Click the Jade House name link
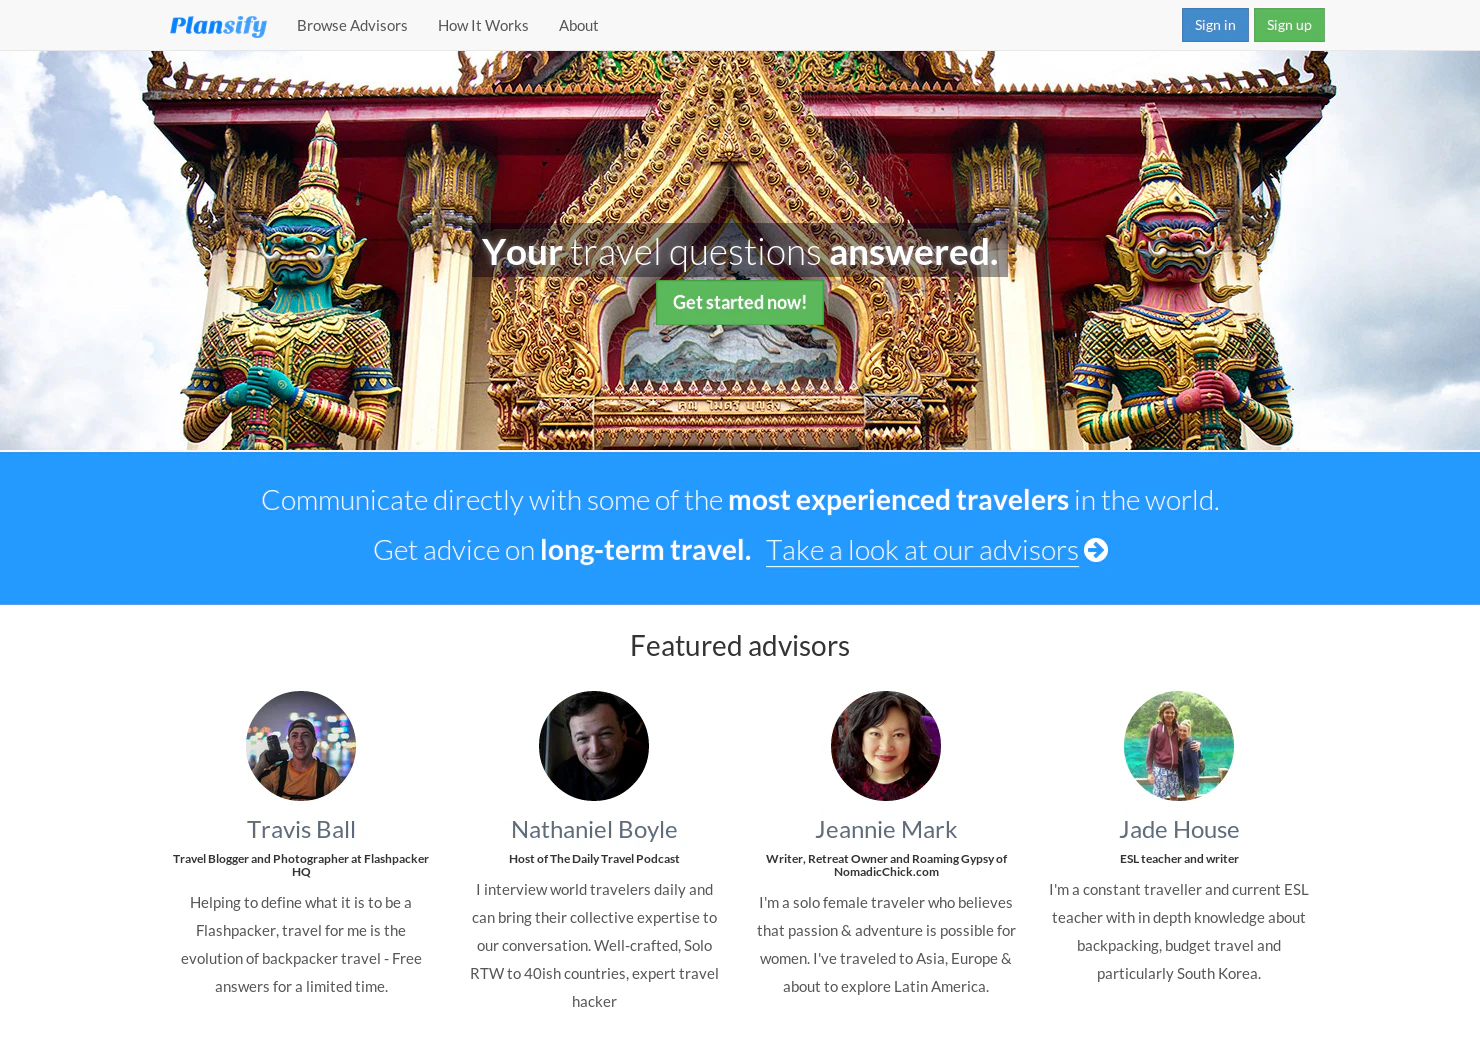The height and width of the screenshot is (1037, 1480). tap(1179, 829)
